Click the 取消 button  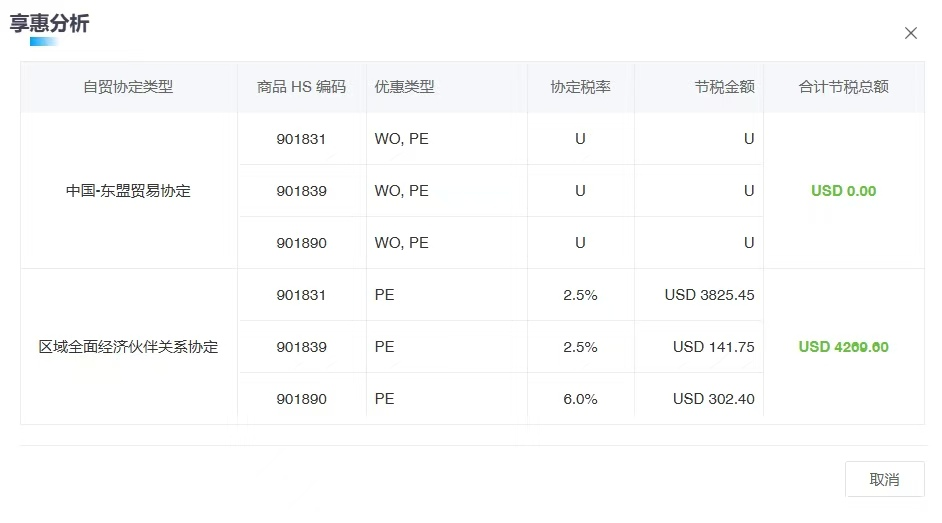tap(884, 479)
